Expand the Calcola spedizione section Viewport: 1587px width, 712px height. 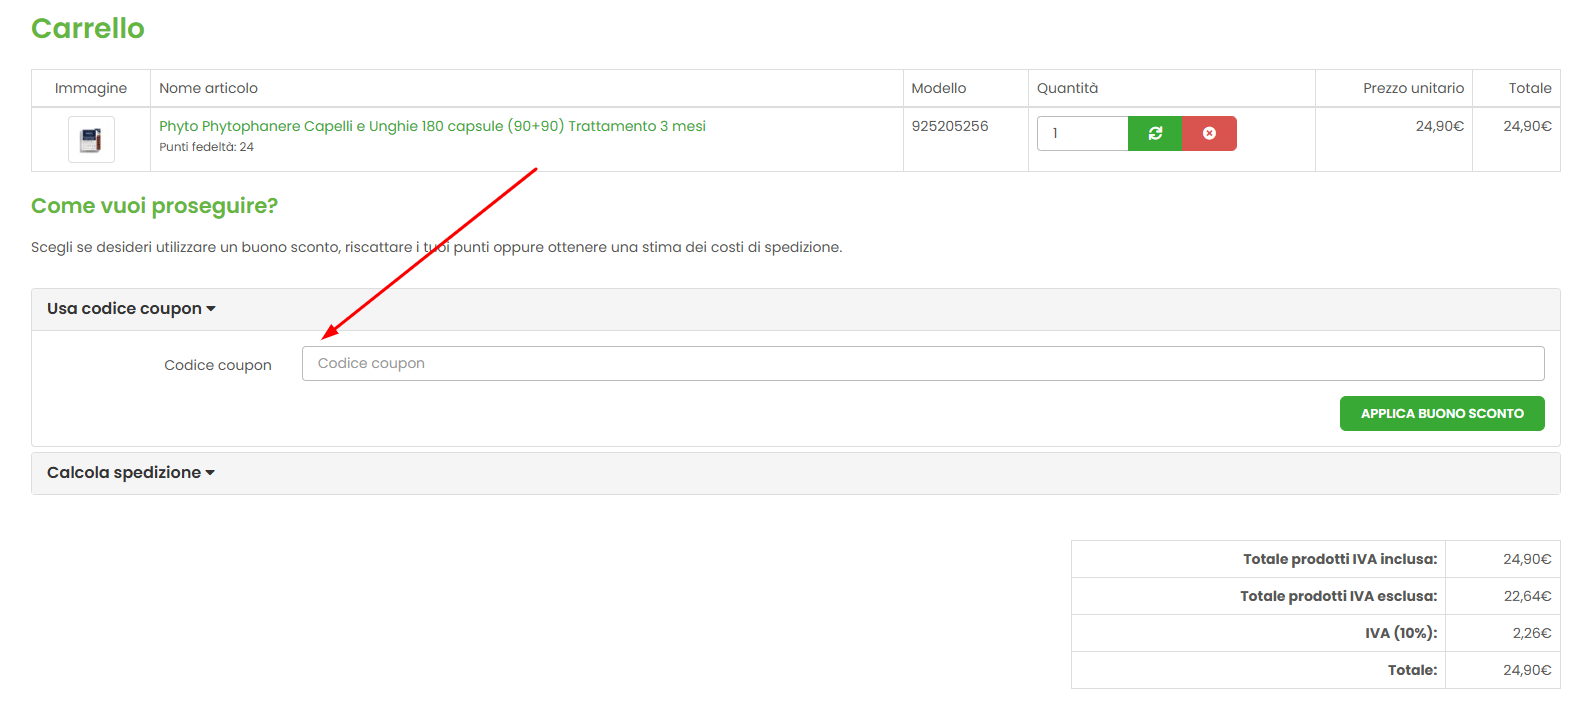click(131, 473)
